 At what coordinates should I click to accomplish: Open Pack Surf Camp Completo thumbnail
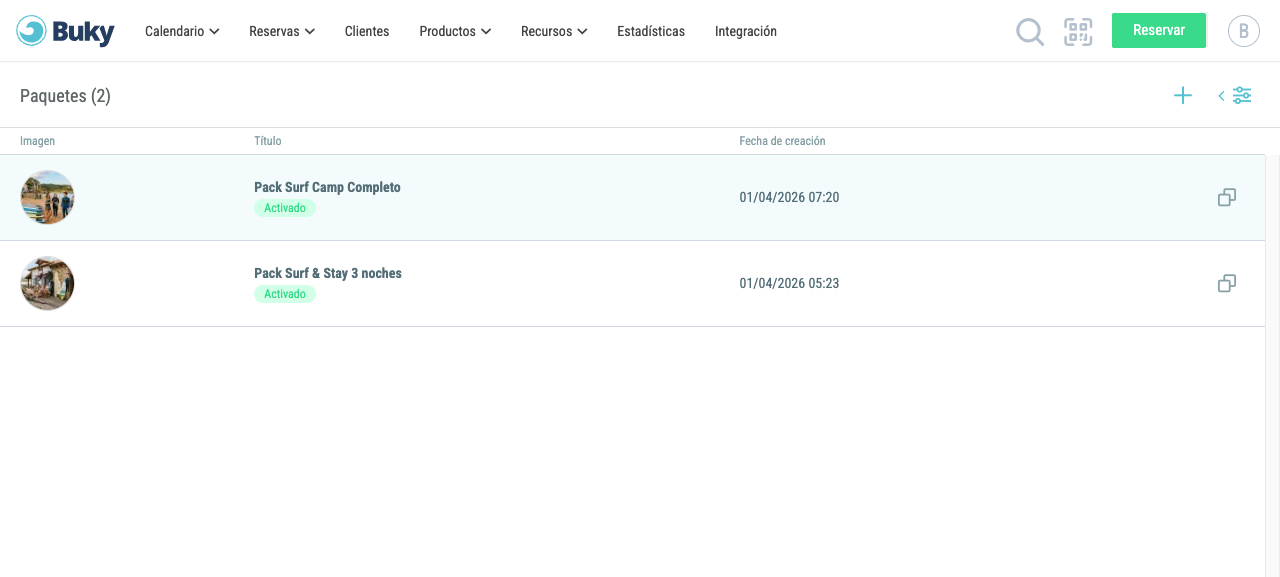pos(47,197)
